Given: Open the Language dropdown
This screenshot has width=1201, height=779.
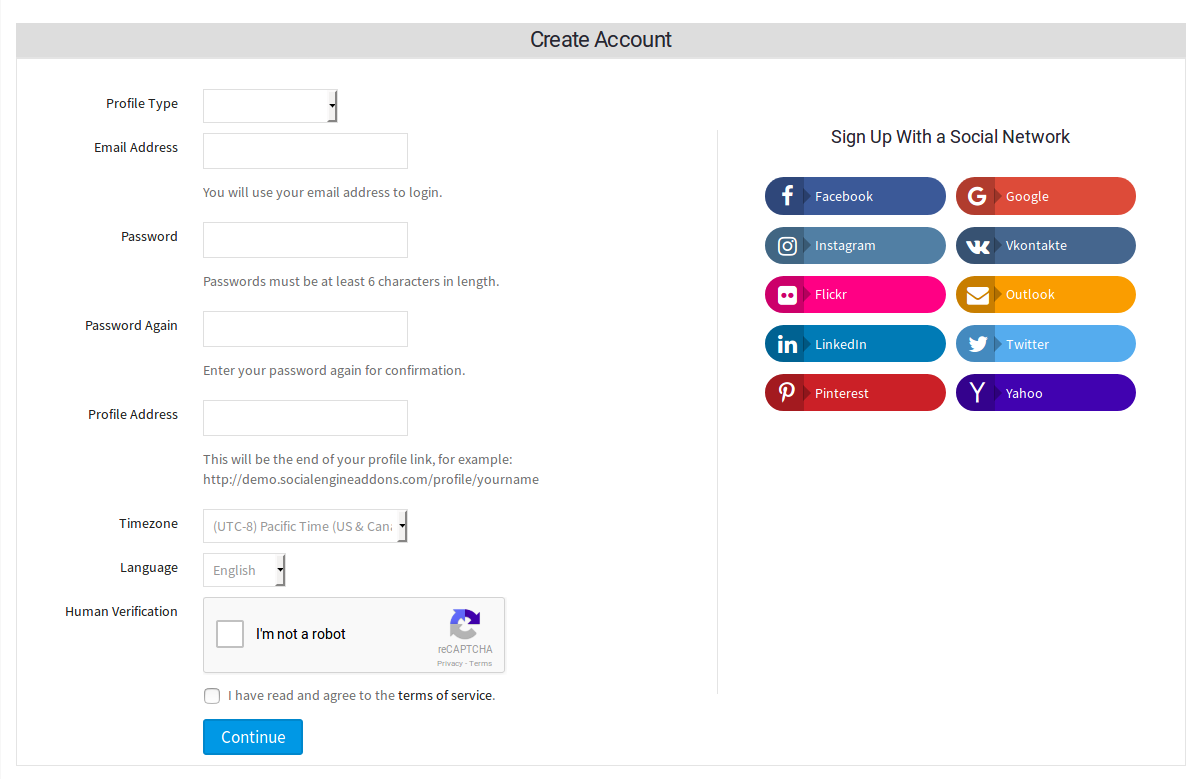Looking at the screenshot, I should coord(244,570).
